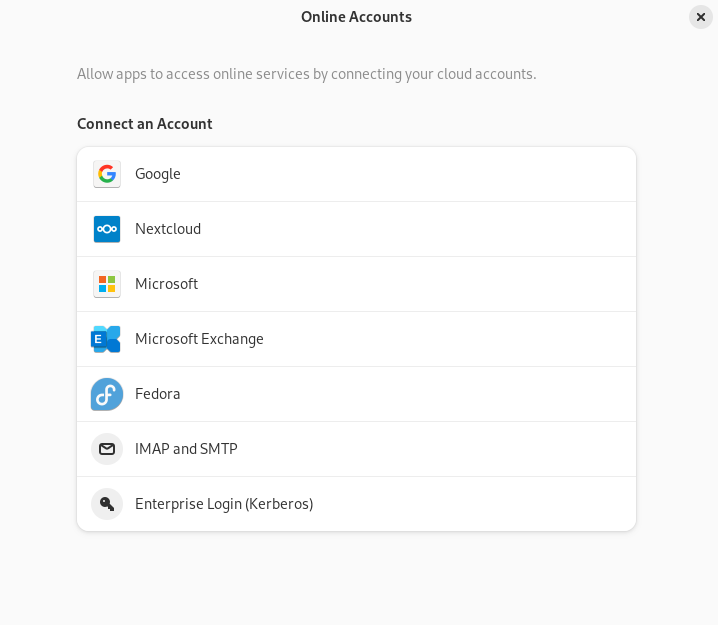The height and width of the screenshot is (625, 718).
Task: Pick the Microsoft account label
Action: [x=166, y=284]
